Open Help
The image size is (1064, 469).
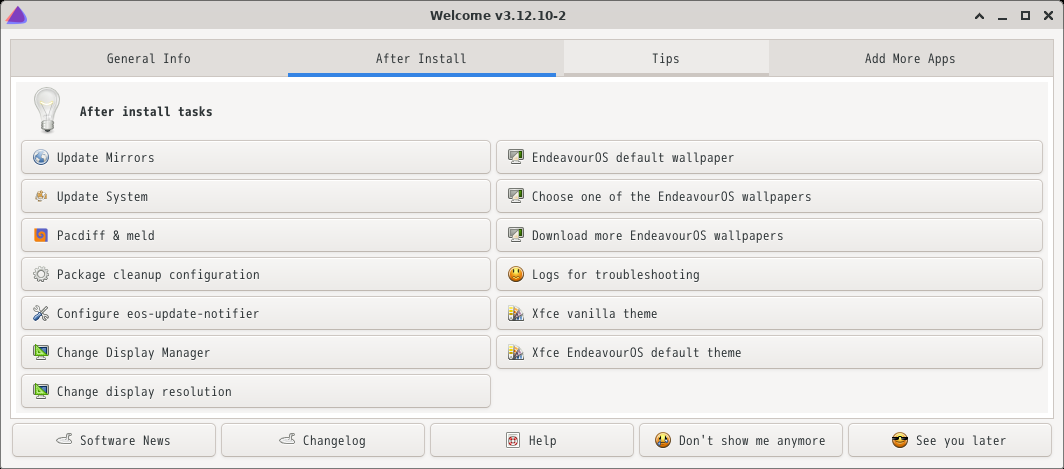coord(532,440)
